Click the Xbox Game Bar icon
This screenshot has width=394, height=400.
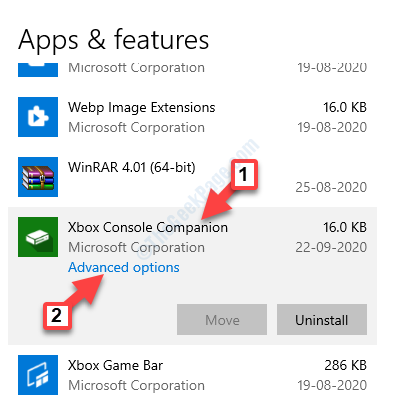coord(38,375)
